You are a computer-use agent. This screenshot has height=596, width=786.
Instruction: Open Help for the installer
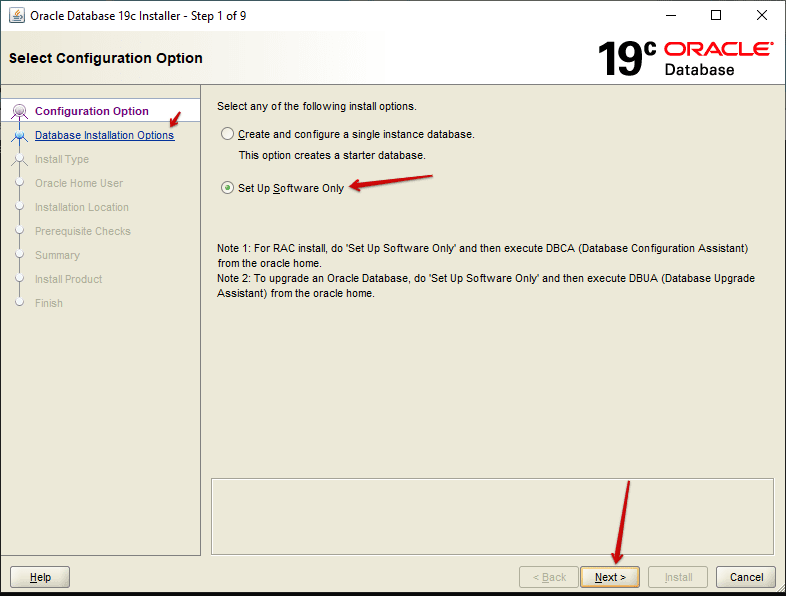[40, 577]
